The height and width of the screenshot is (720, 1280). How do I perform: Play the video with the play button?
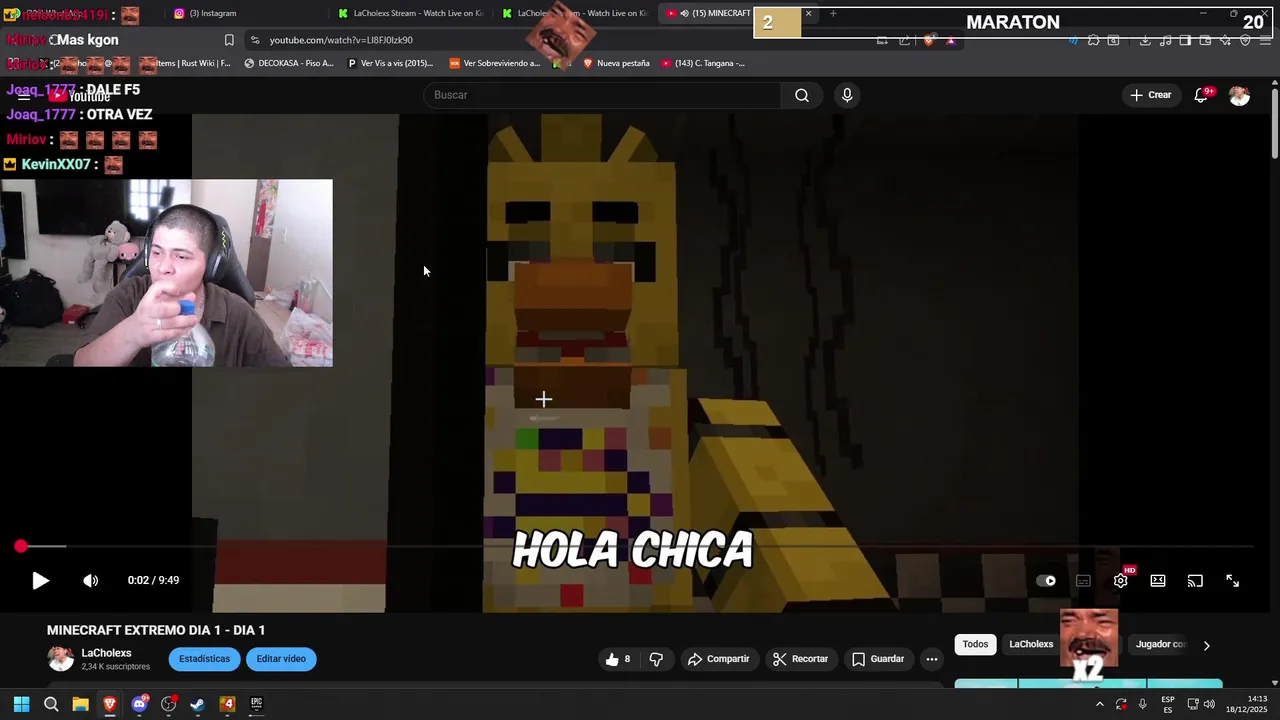(x=40, y=580)
